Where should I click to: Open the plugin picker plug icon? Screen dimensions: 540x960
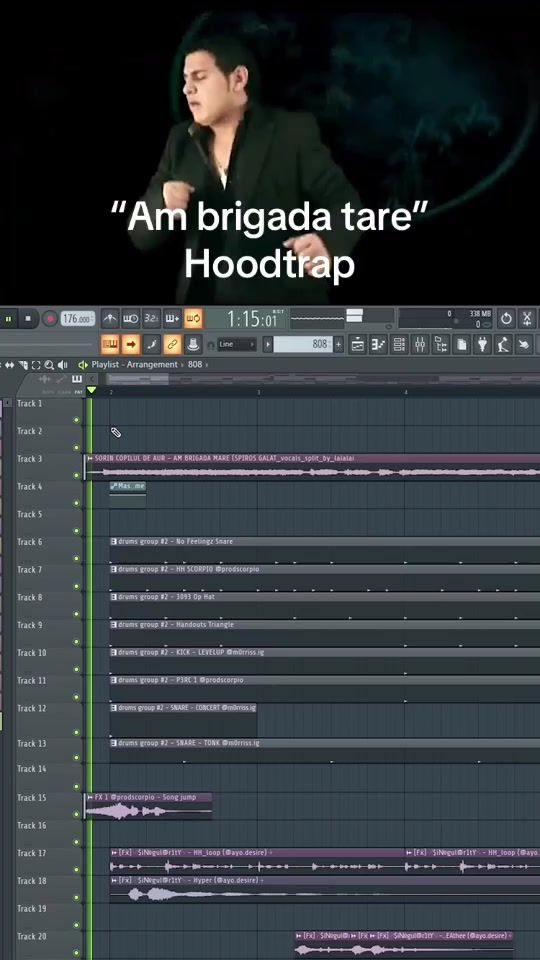[x=482, y=345]
